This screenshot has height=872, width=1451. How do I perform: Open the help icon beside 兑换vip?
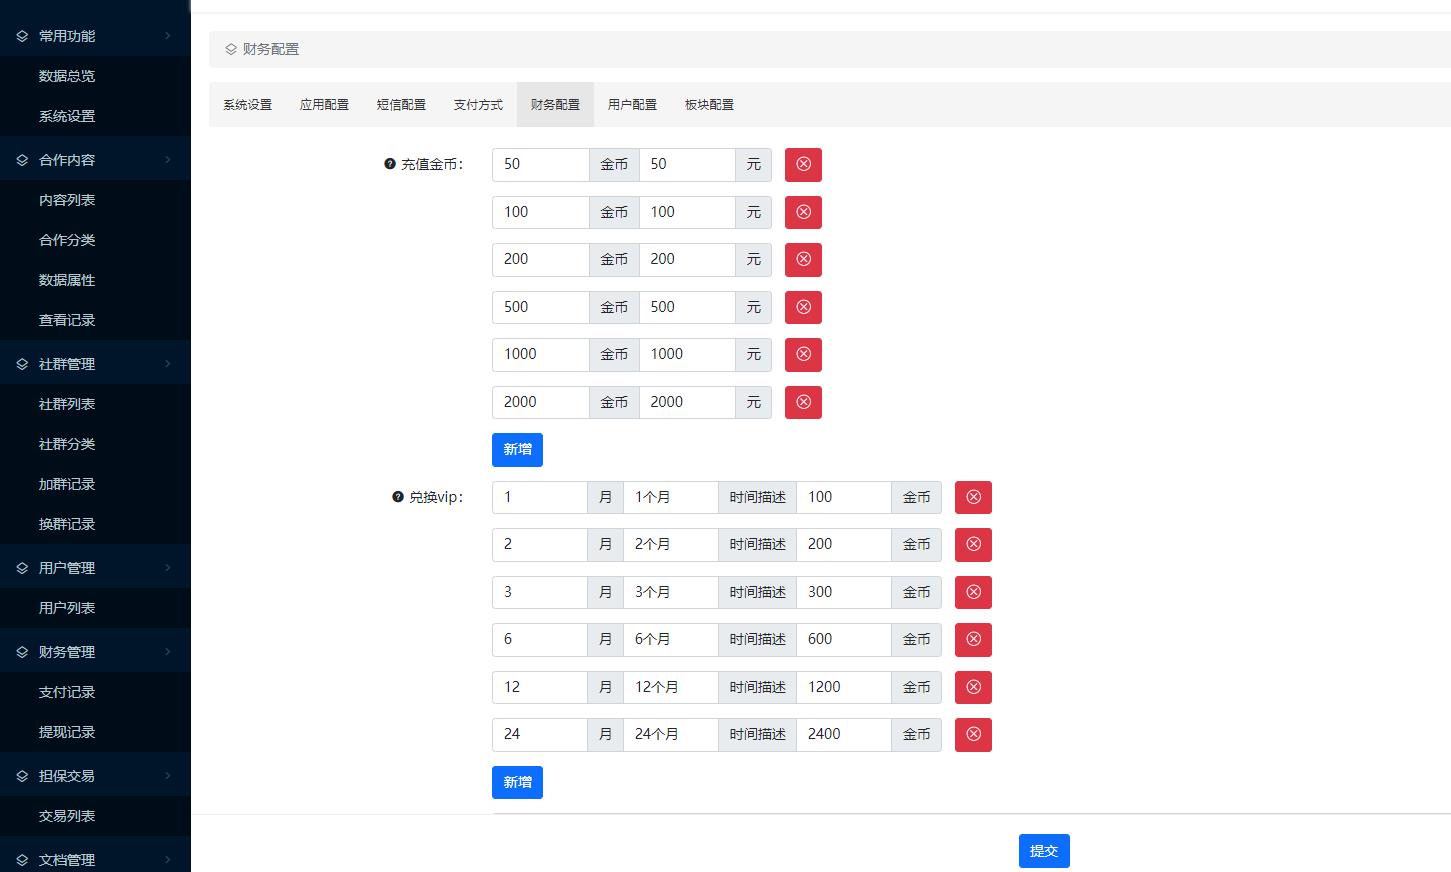coord(397,497)
